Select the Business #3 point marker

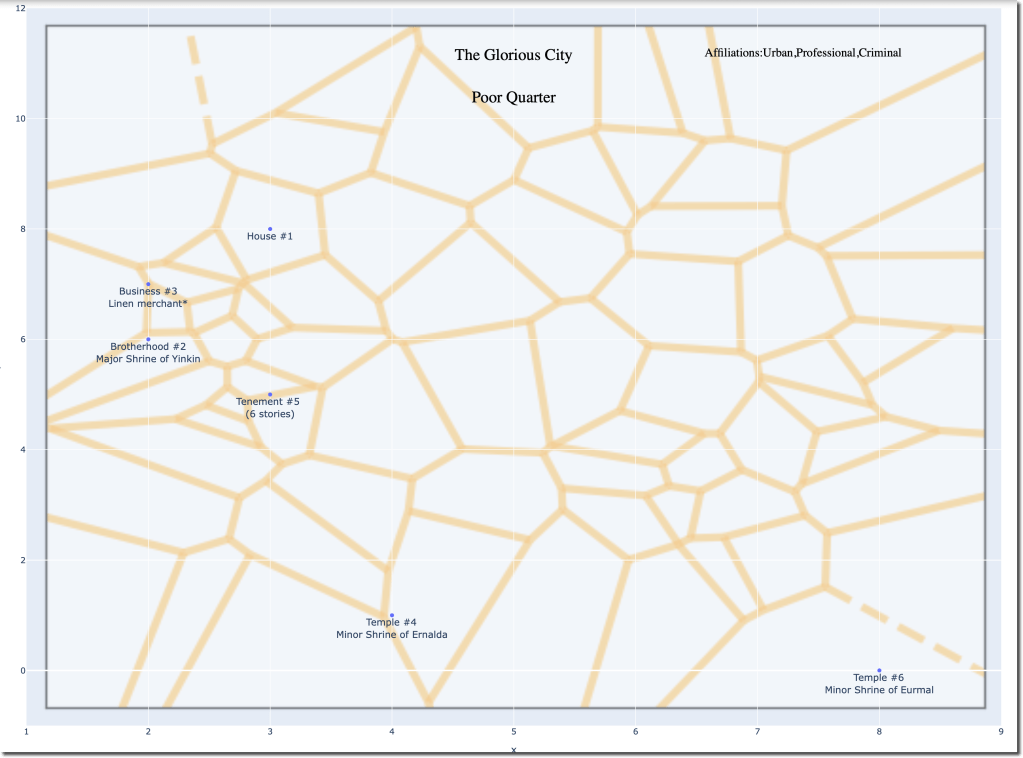click(x=148, y=284)
